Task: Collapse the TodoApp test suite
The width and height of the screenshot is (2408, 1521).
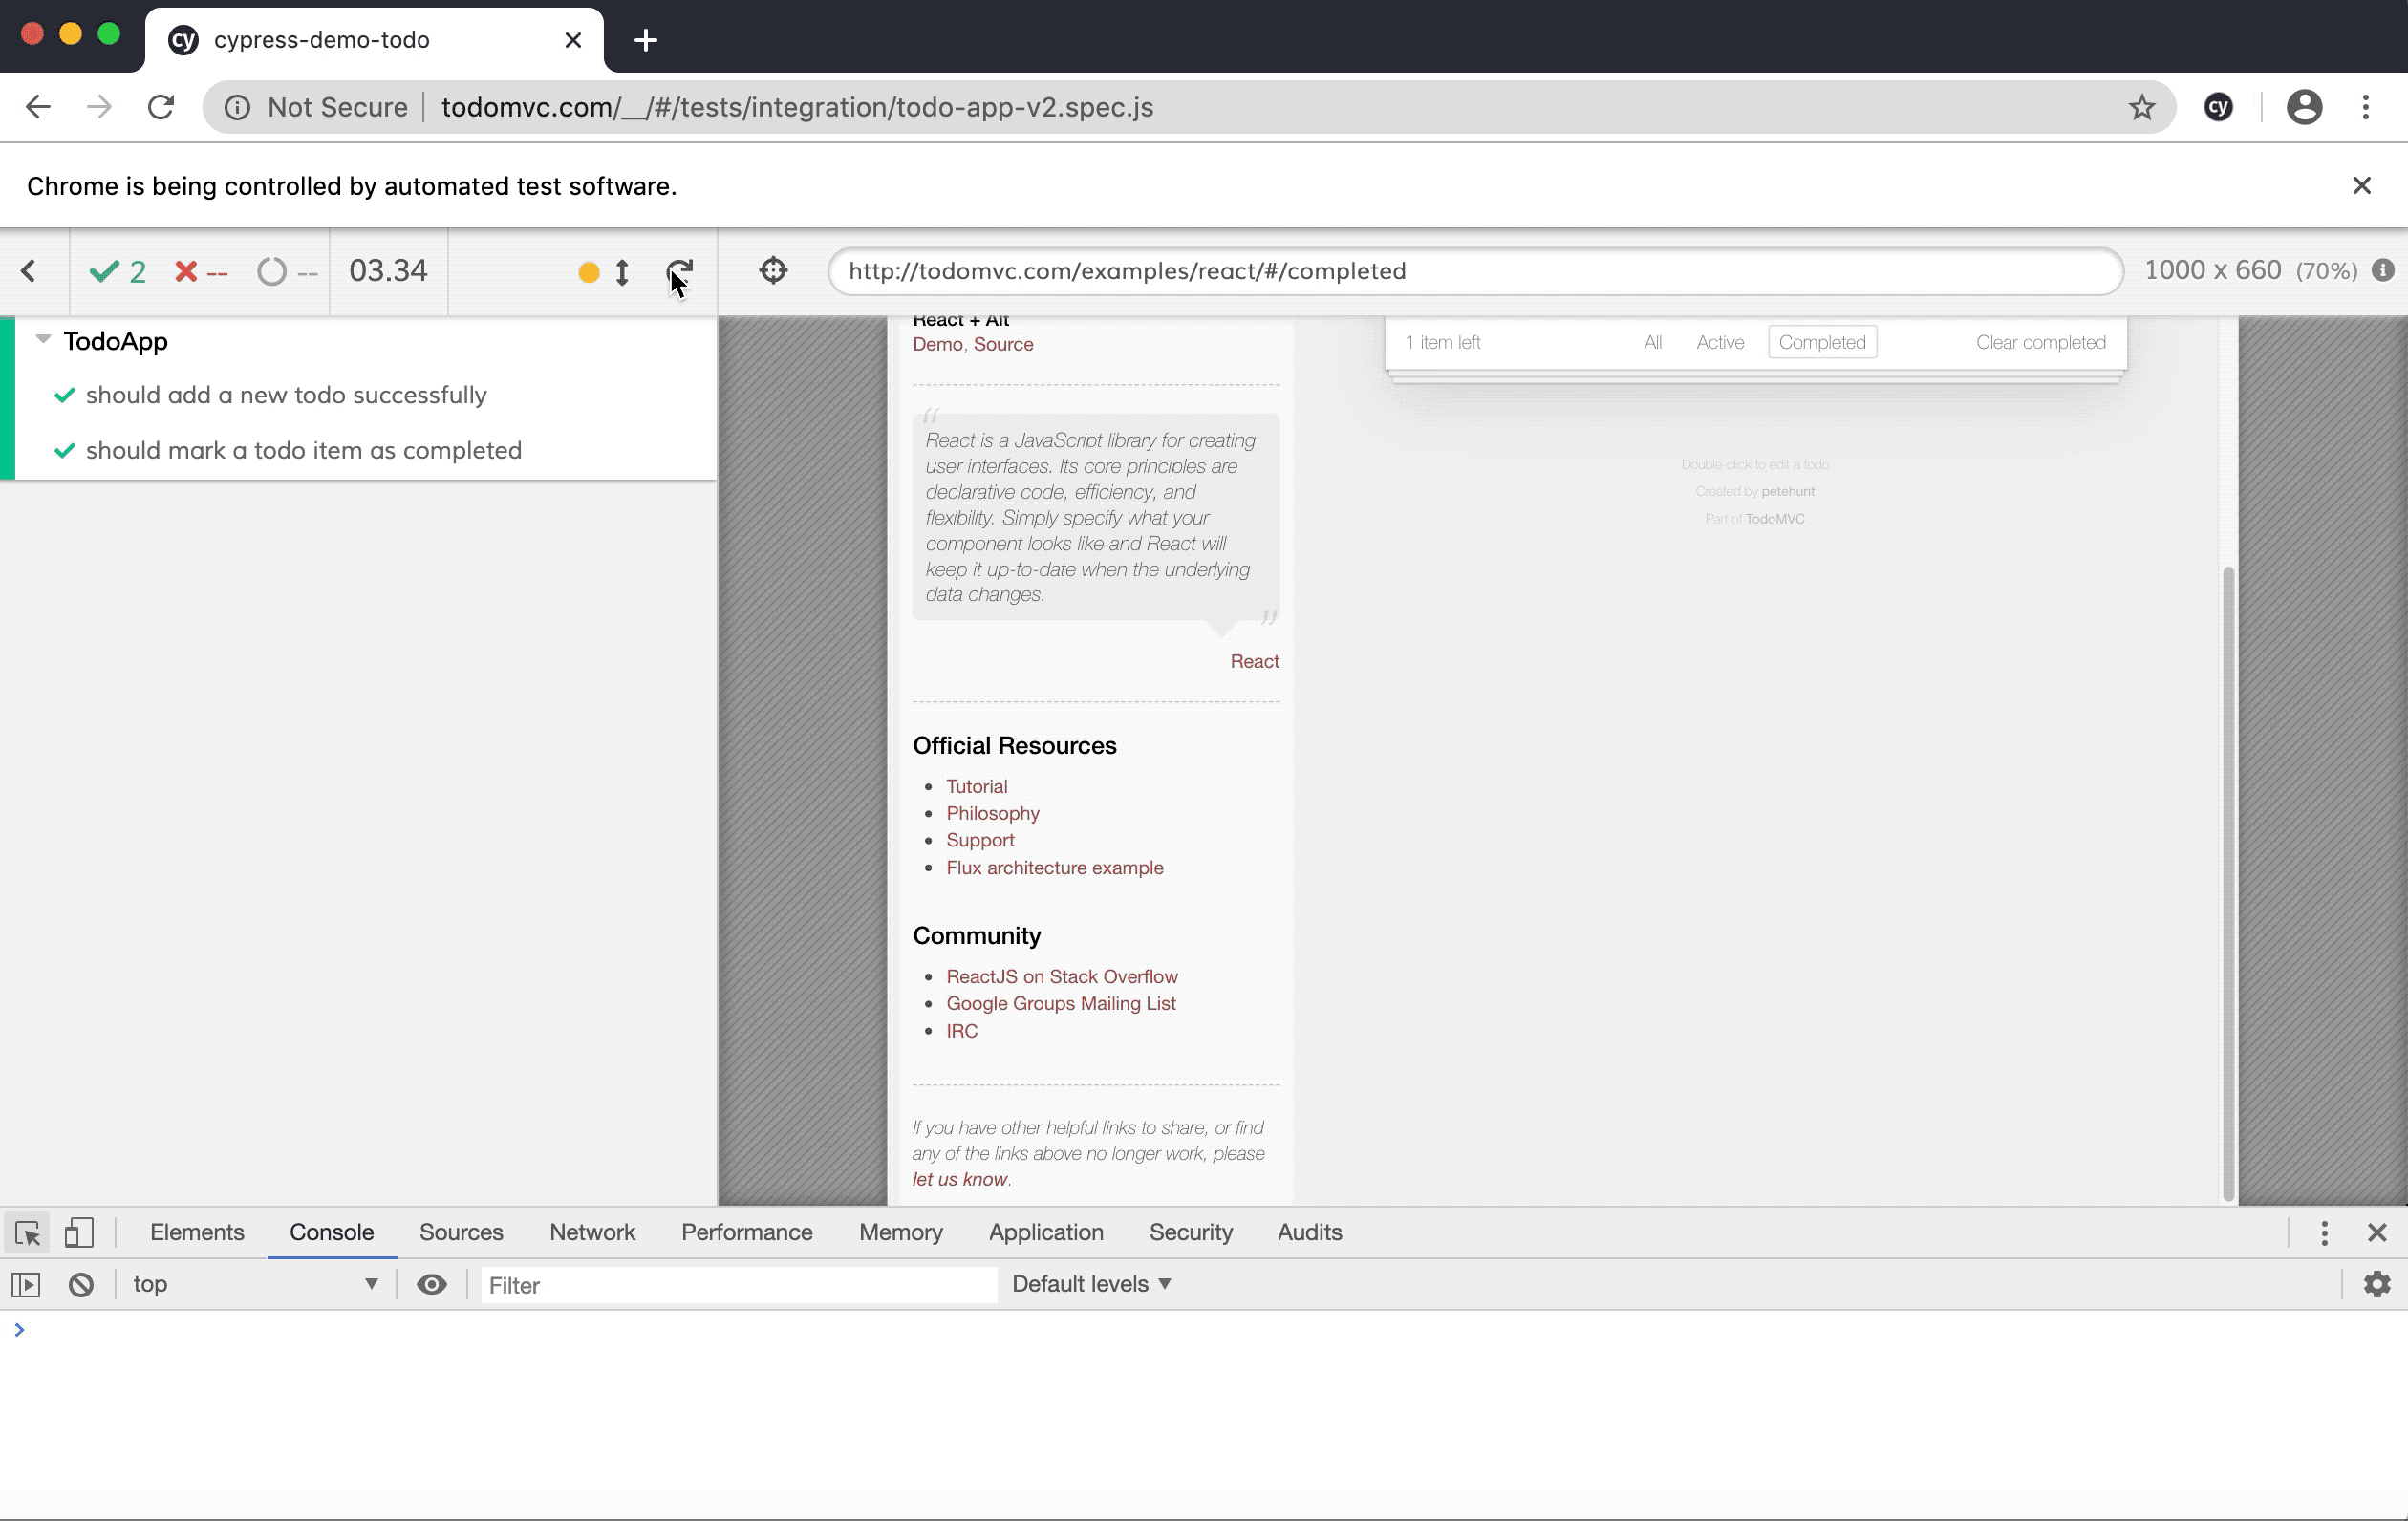Action: [43, 340]
